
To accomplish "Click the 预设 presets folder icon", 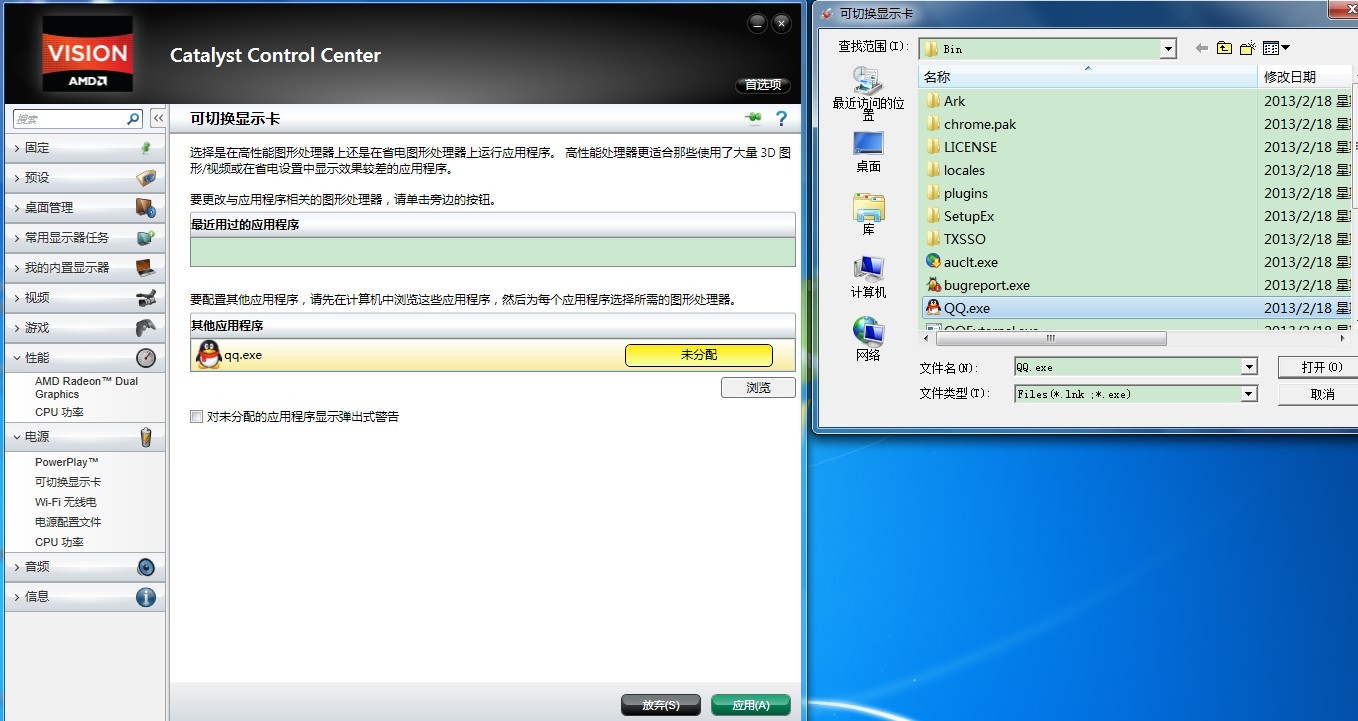I will coord(146,178).
